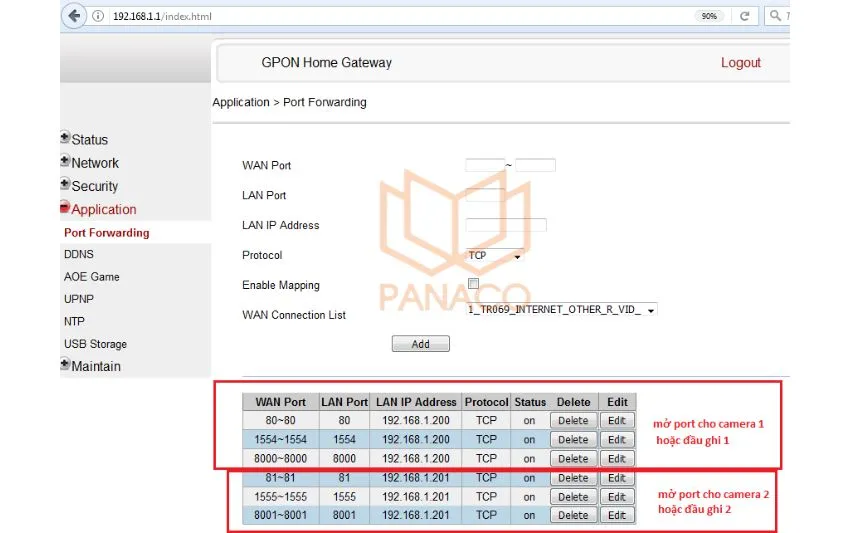Click LAN IP cell in the 81~81 row
The width and height of the screenshot is (850, 533).
click(416, 478)
